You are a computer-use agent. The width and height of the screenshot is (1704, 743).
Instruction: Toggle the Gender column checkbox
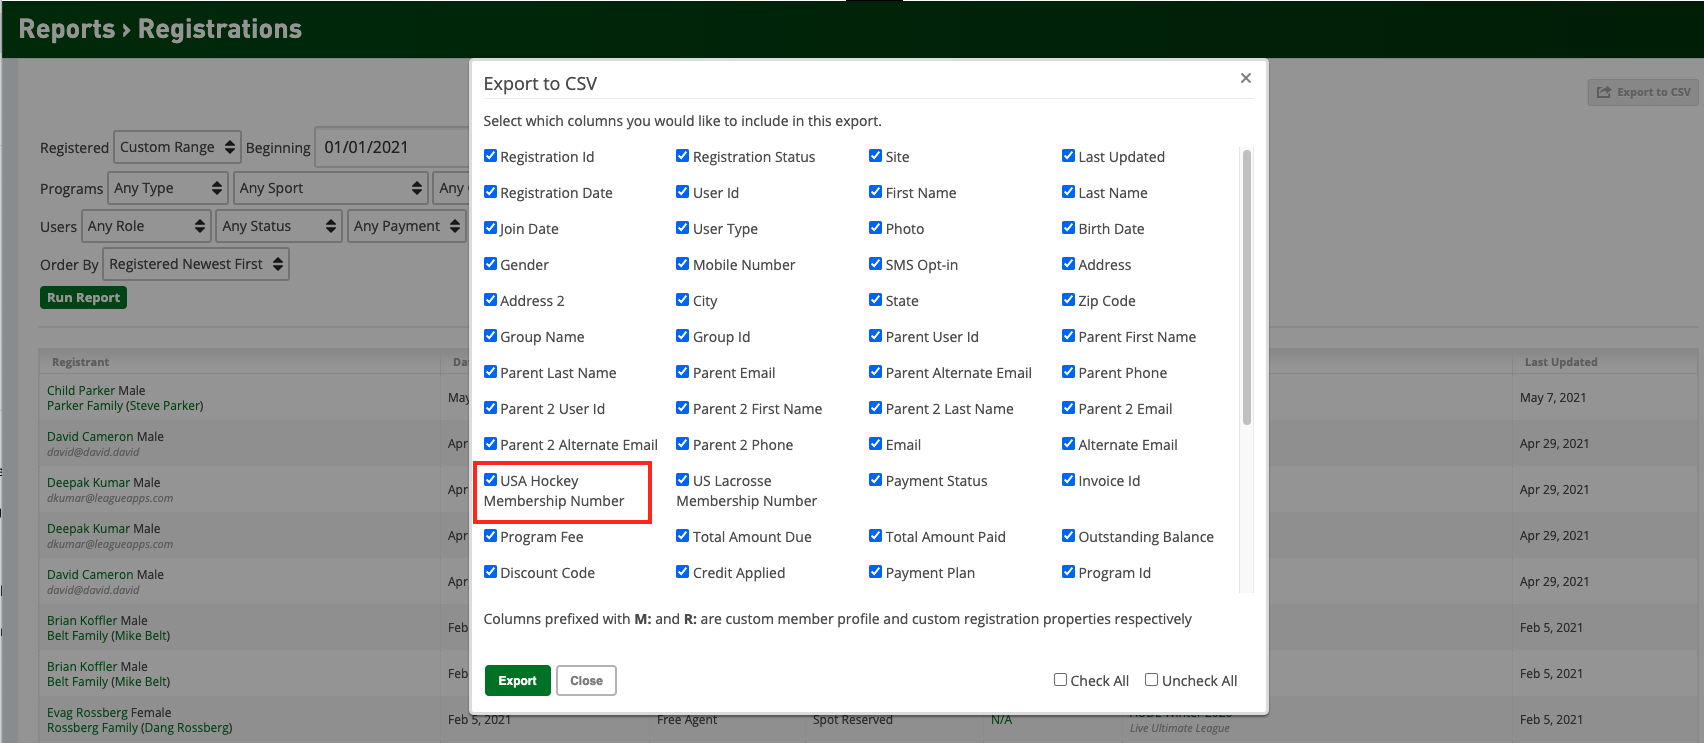pyautogui.click(x=490, y=264)
